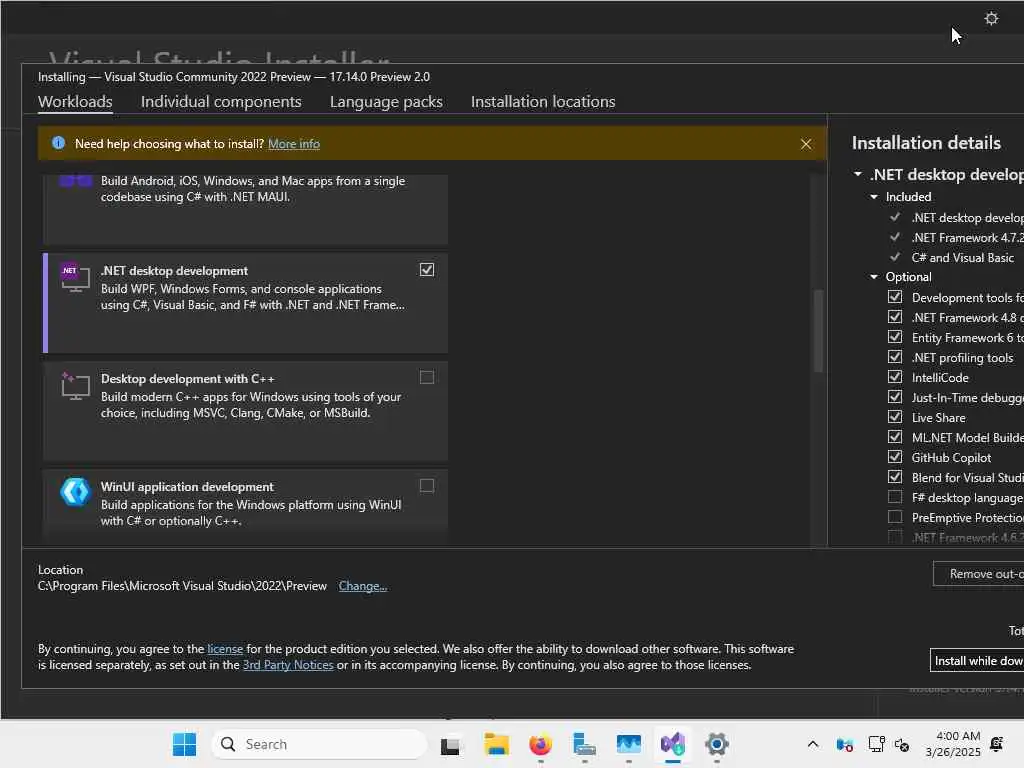Switch to Language packs tab
The width and height of the screenshot is (1024, 768).
pos(386,102)
